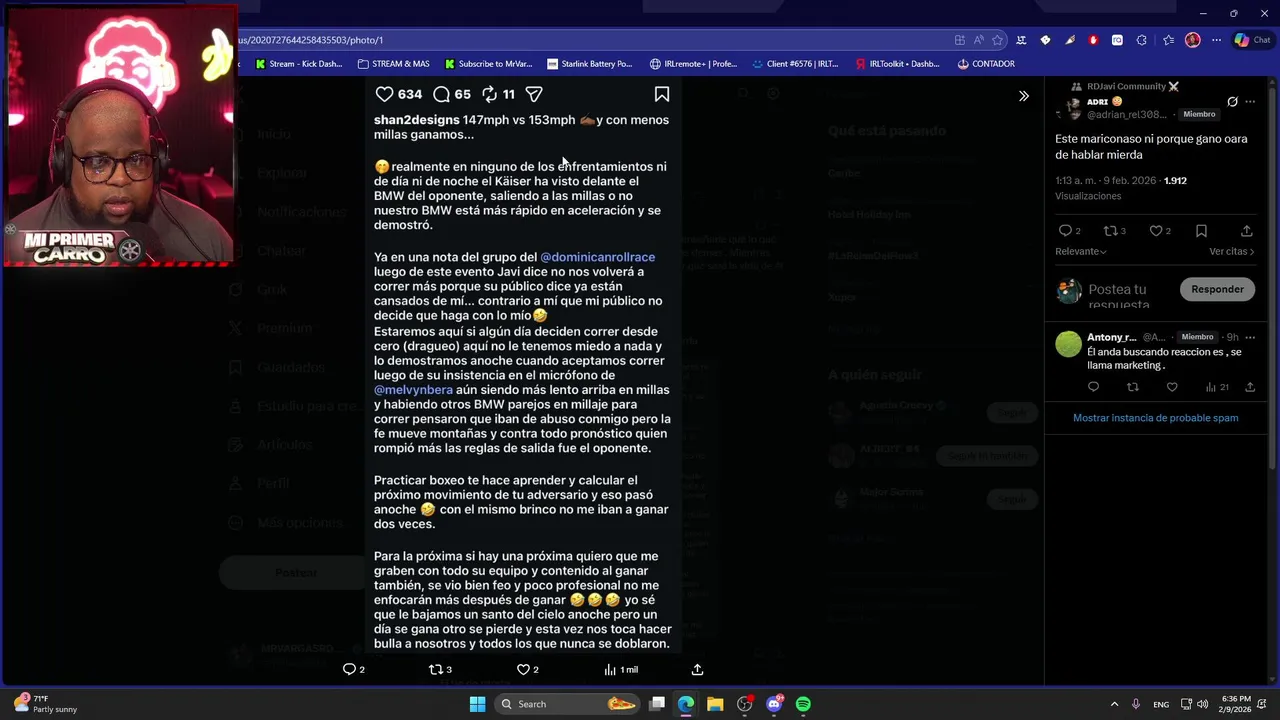Open shan2designs profile from caption
Screen dimensions: 1280x720
416,120
